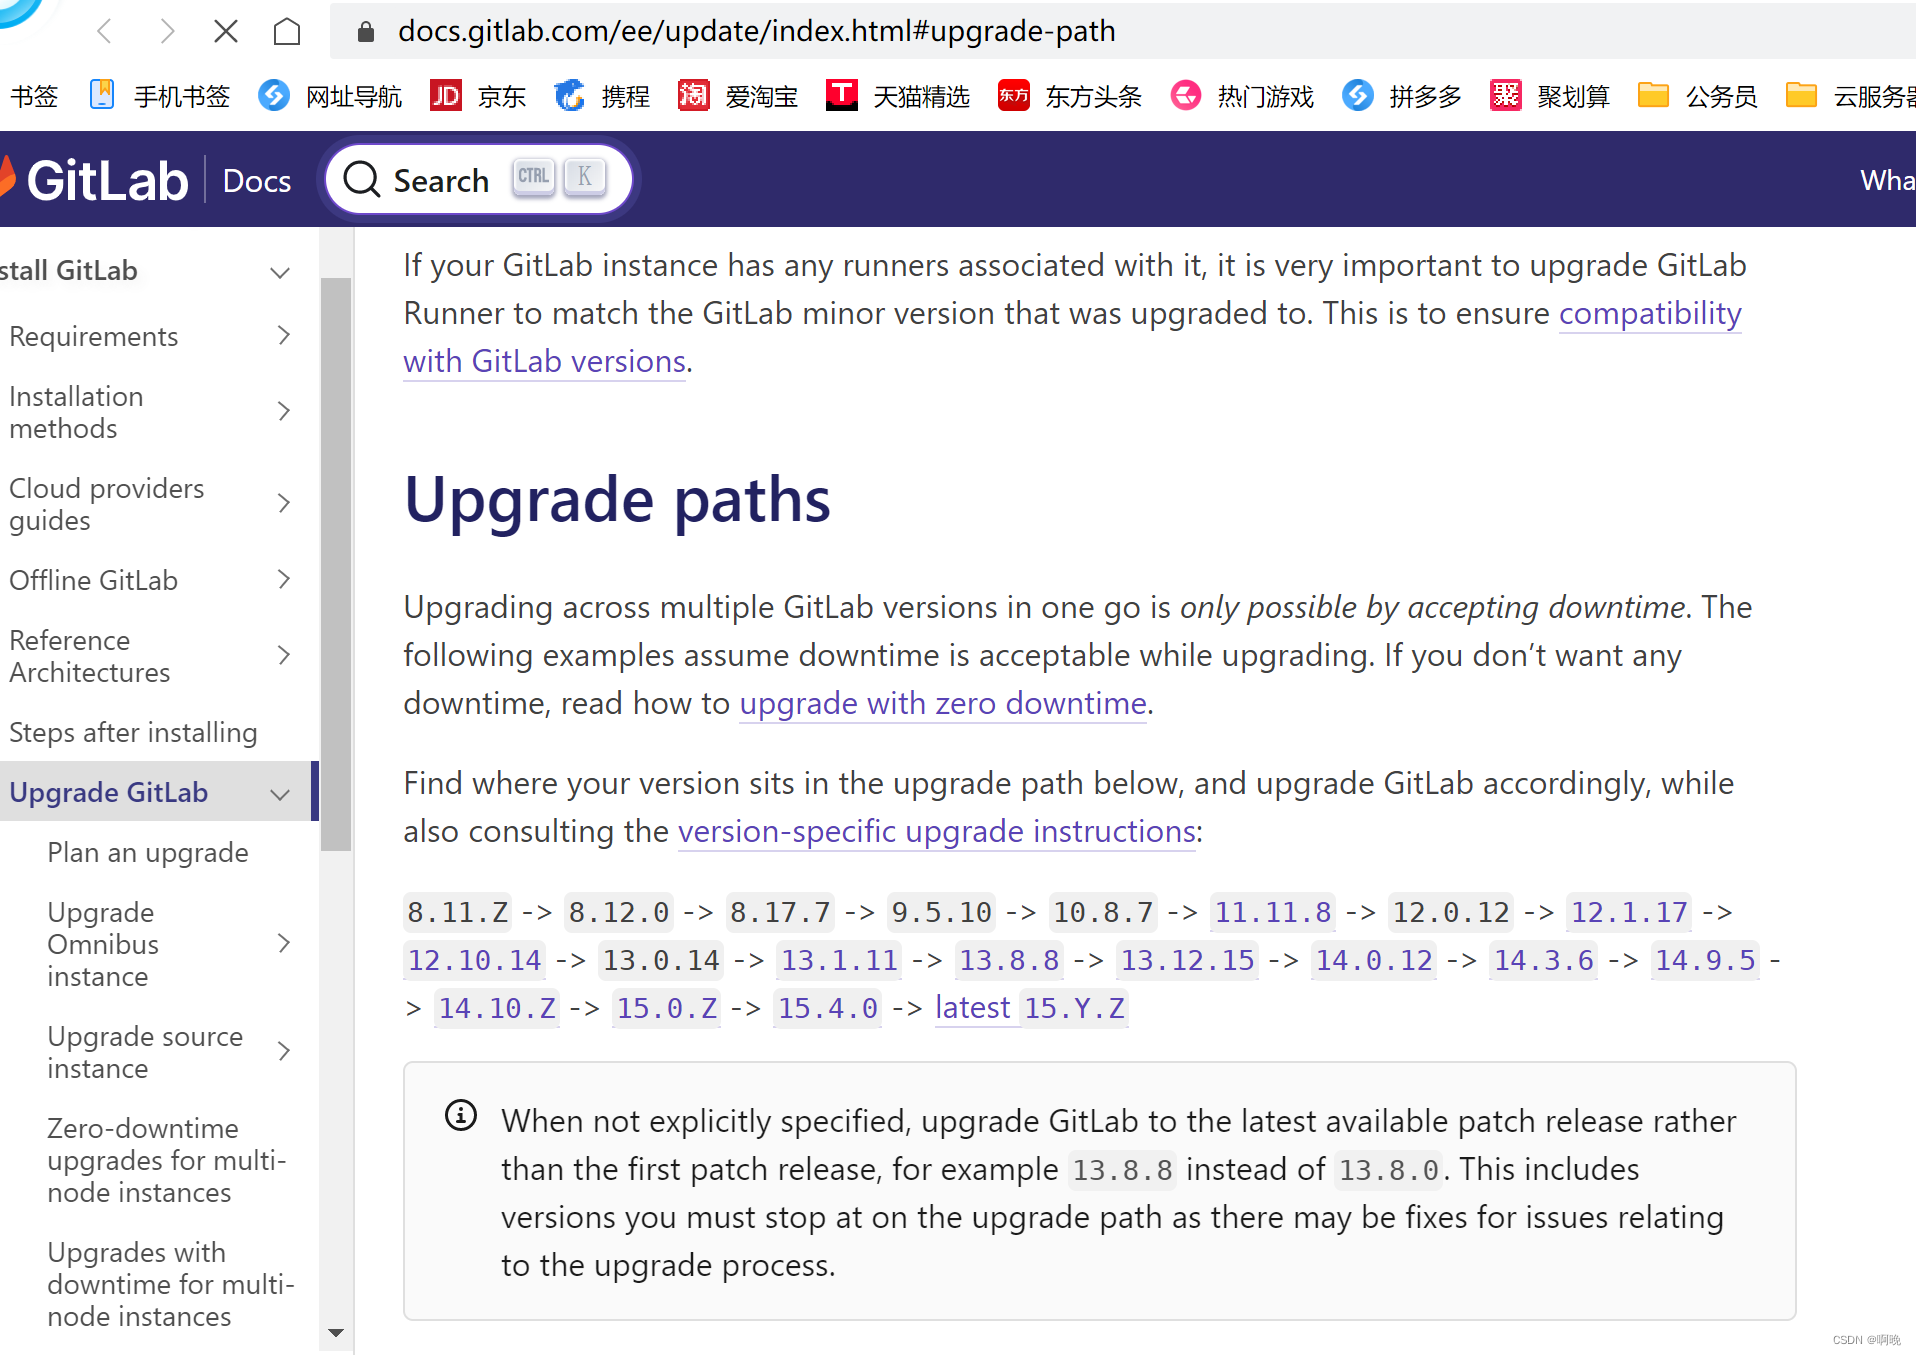Click the magnifier icon in Search box
Image resolution: width=1916 pixels, height=1355 pixels.
tap(361, 180)
